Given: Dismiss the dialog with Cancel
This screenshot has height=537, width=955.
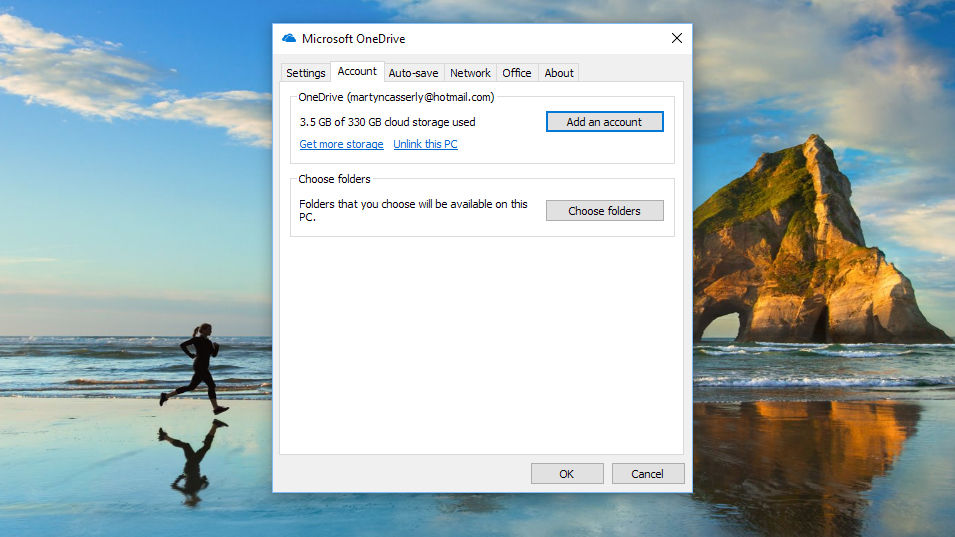Looking at the screenshot, I should coord(648,474).
